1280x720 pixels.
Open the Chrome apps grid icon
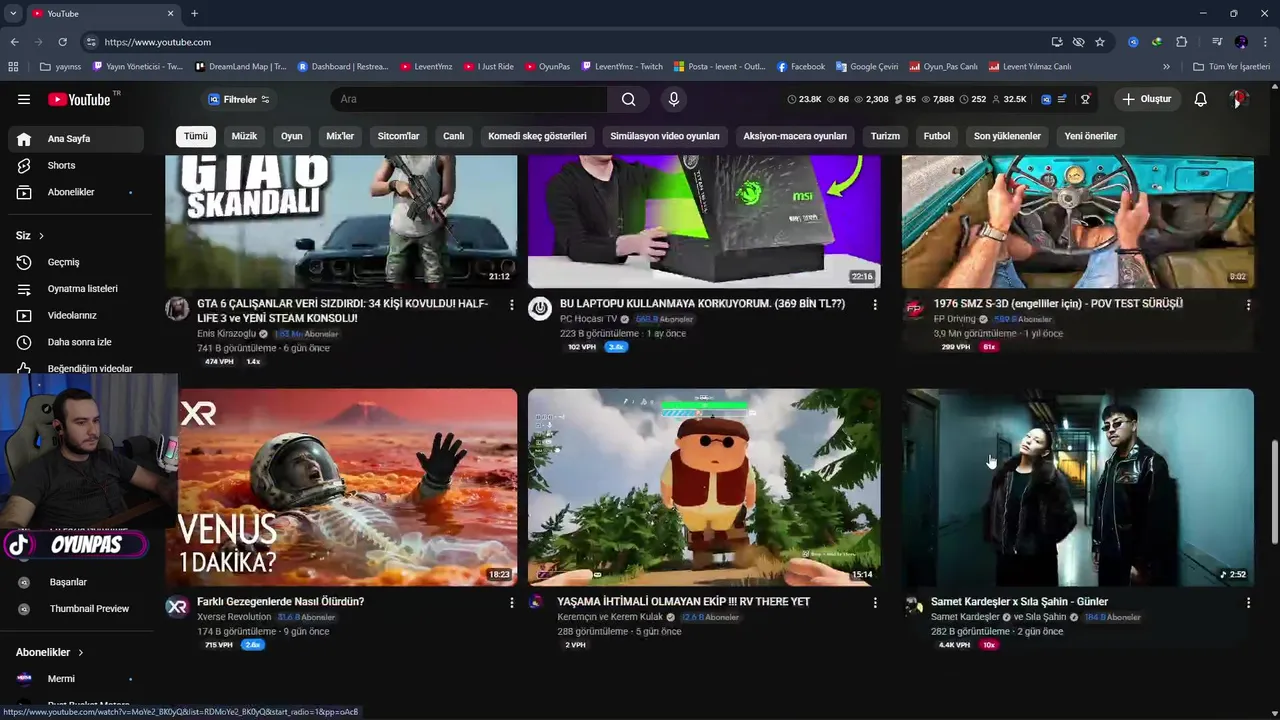click(13, 67)
